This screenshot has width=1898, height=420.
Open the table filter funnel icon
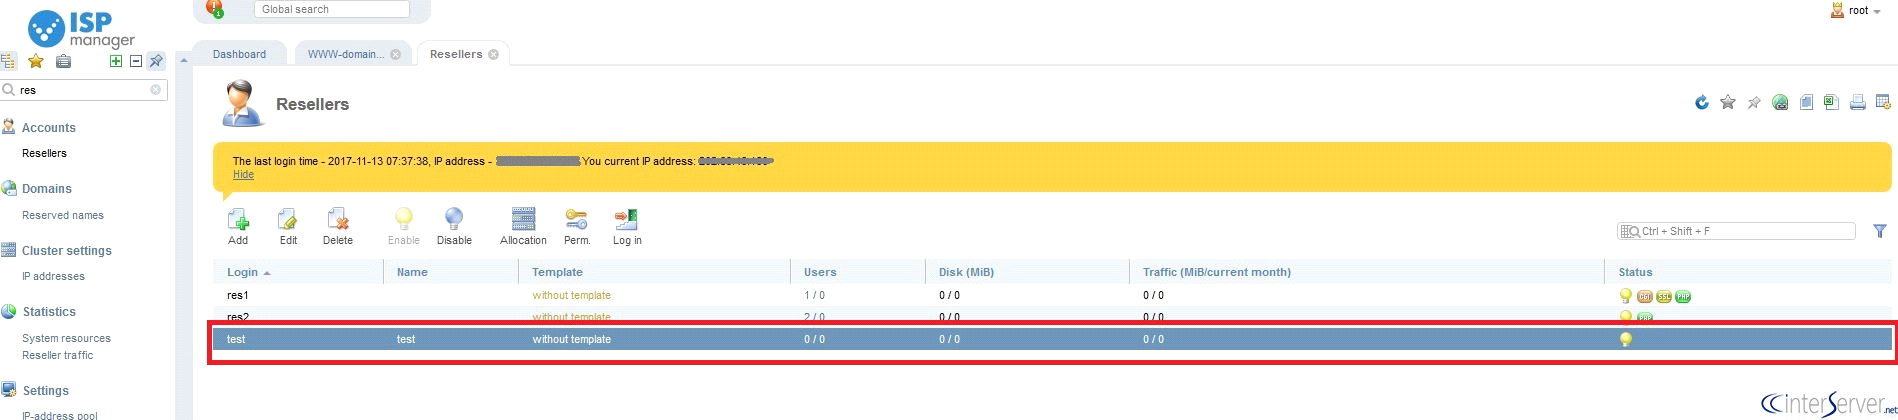[x=1880, y=231]
